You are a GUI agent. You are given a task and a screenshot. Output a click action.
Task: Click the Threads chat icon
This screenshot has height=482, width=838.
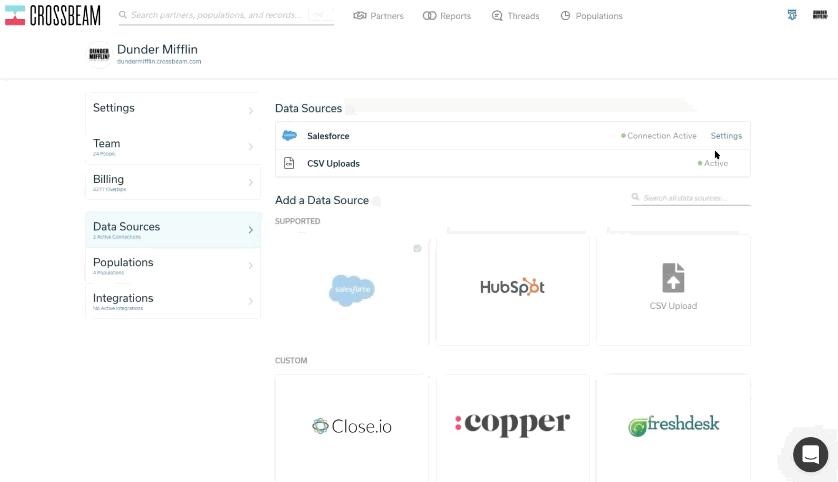click(x=497, y=16)
